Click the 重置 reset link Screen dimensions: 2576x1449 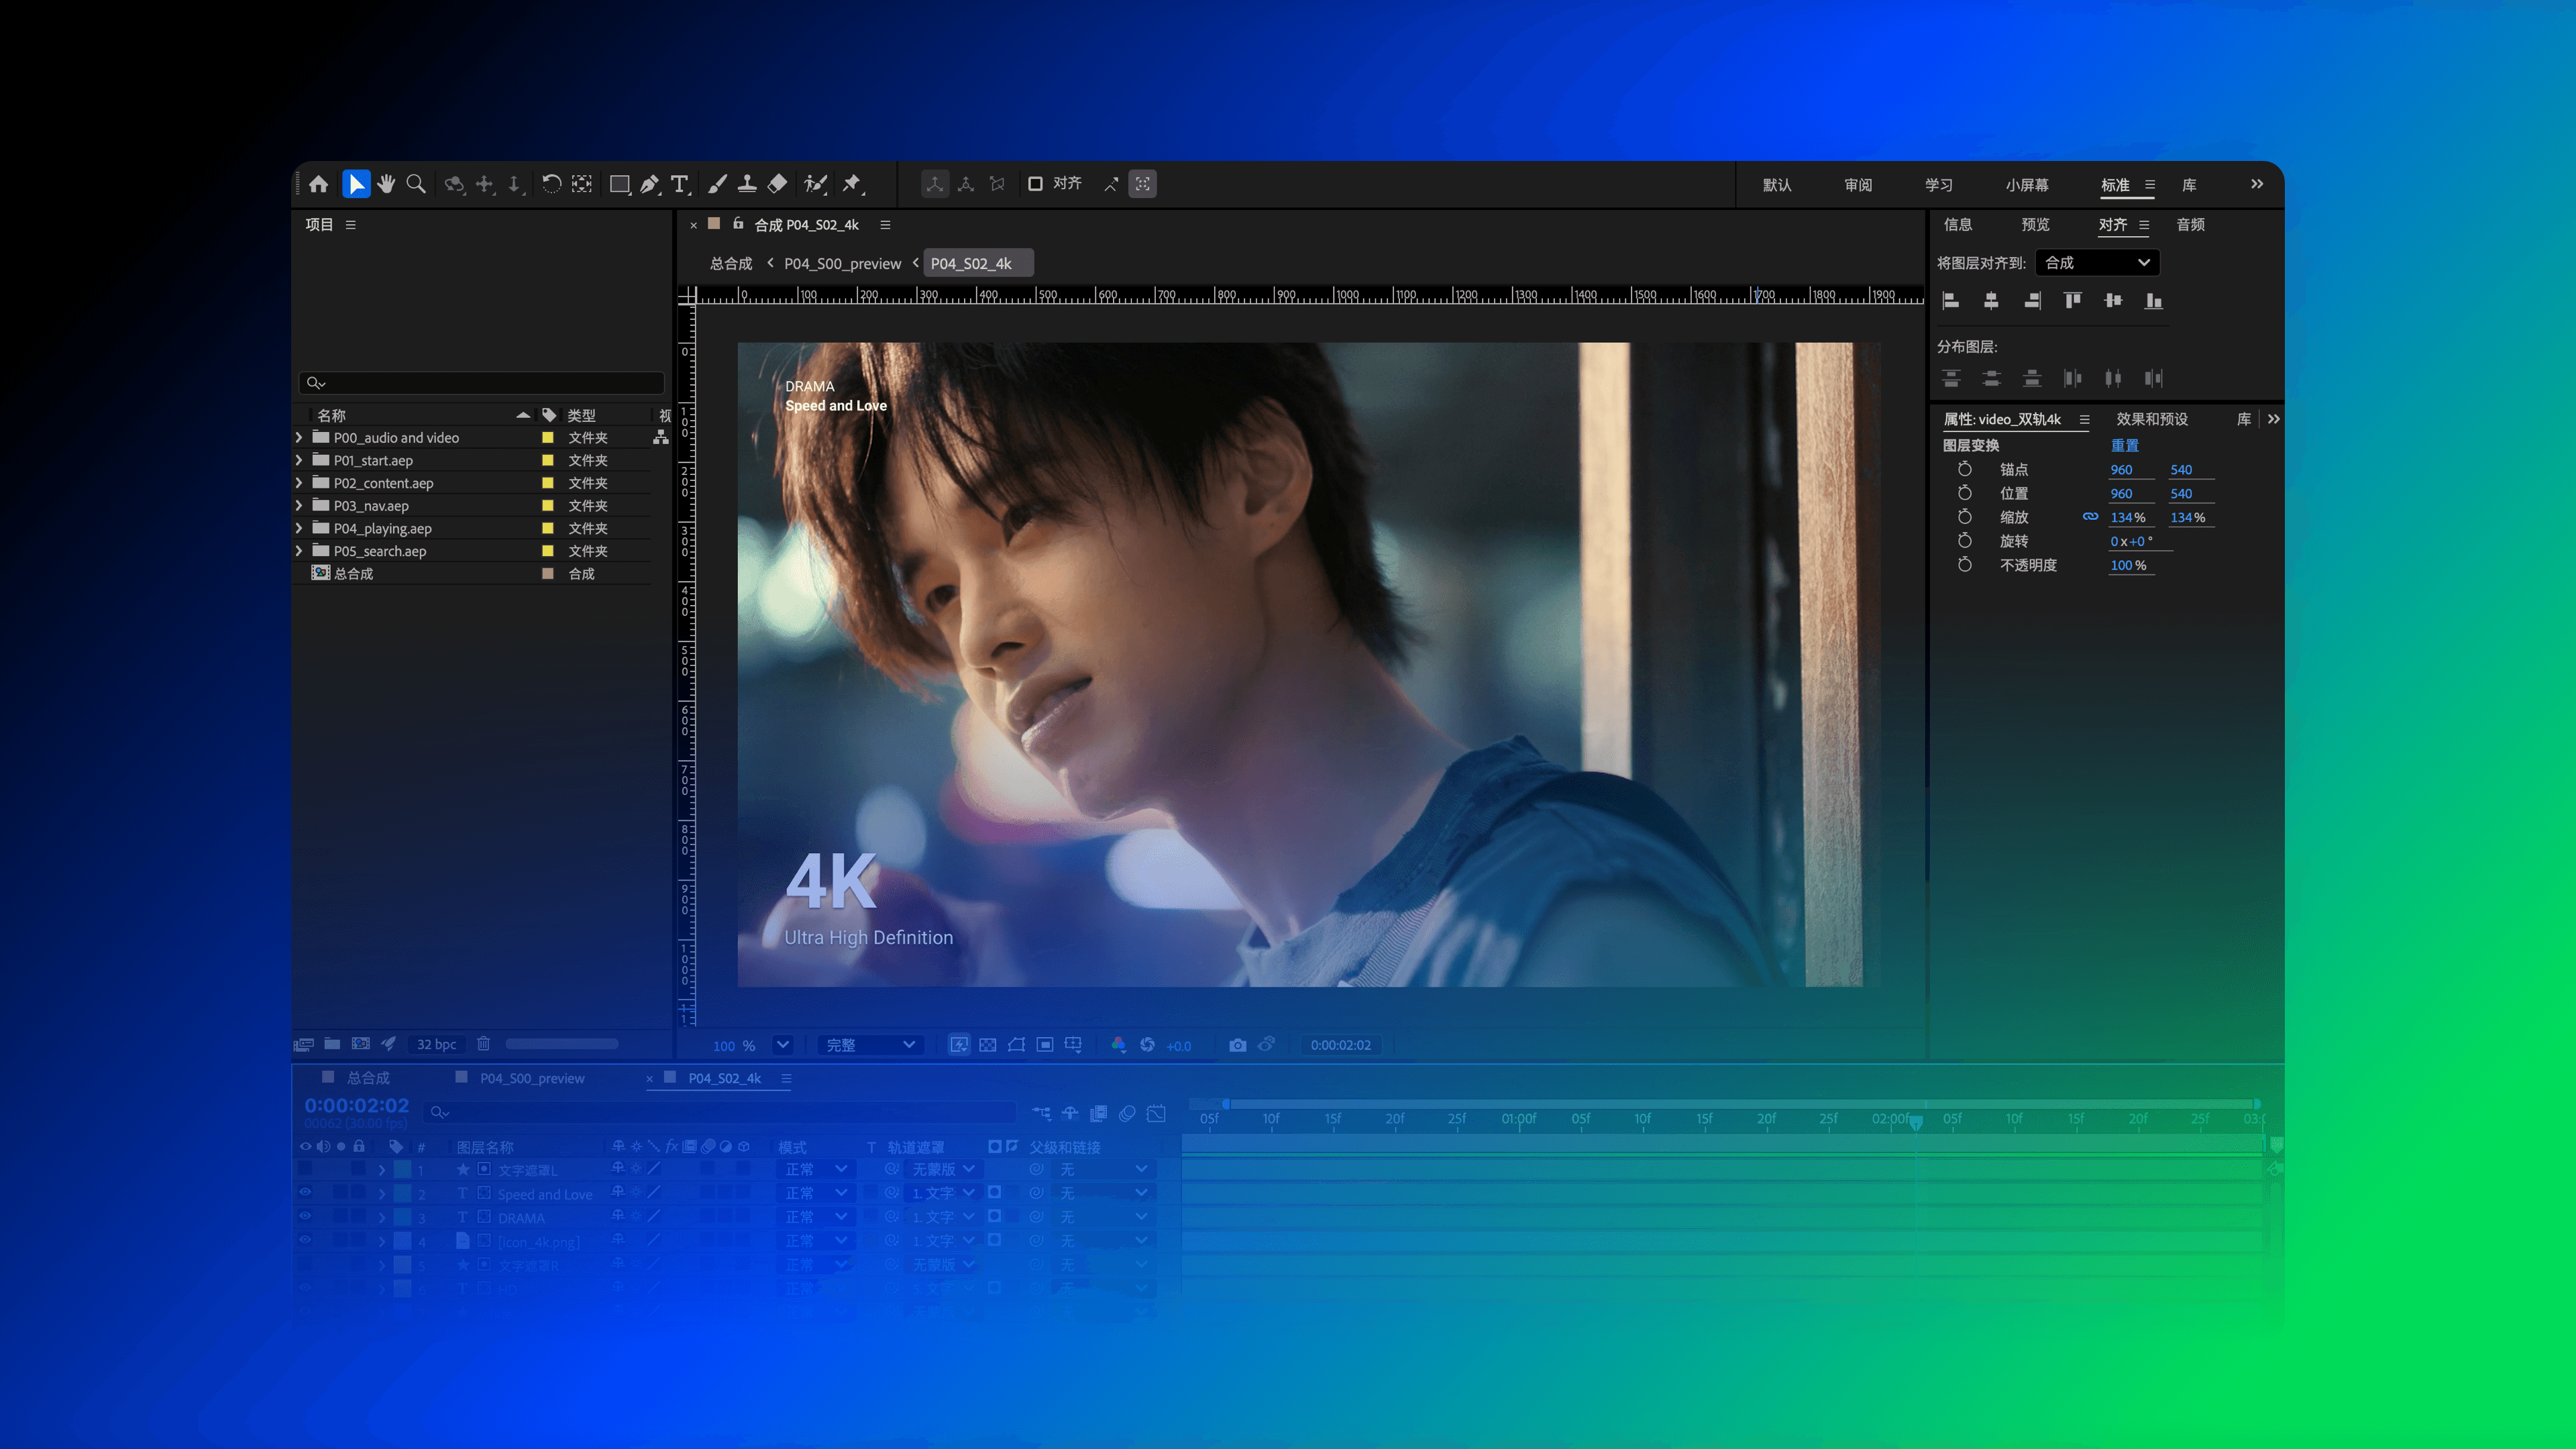[x=2124, y=445]
